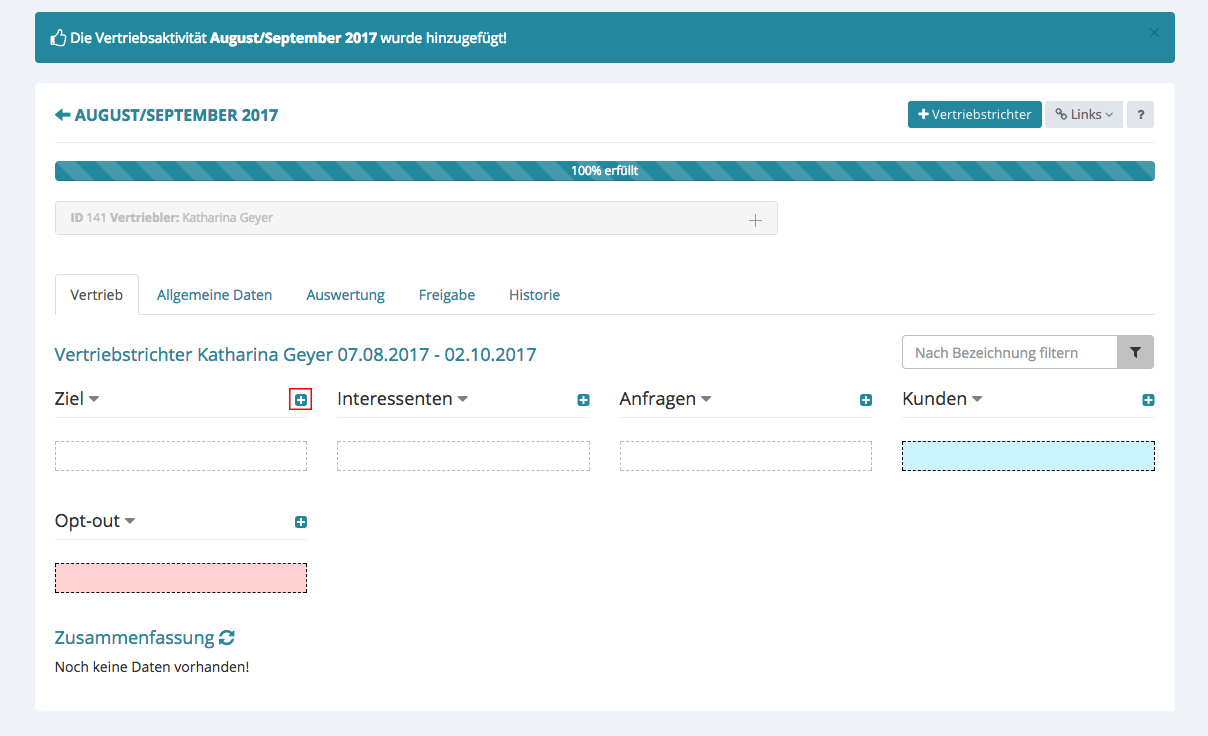Image resolution: width=1208 pixels, height=736 pixels.
Task: Open the help question mark button
Action: tap(1140, 115)
